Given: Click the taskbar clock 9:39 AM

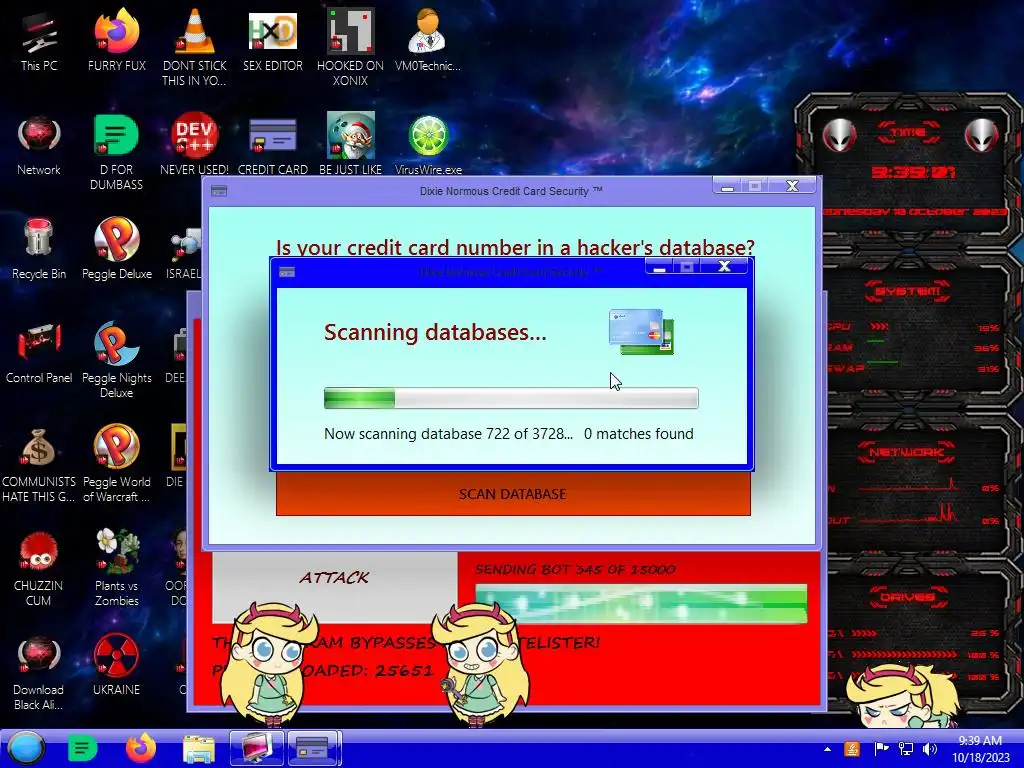Looking at the screenshot, I should click(980, 749).
